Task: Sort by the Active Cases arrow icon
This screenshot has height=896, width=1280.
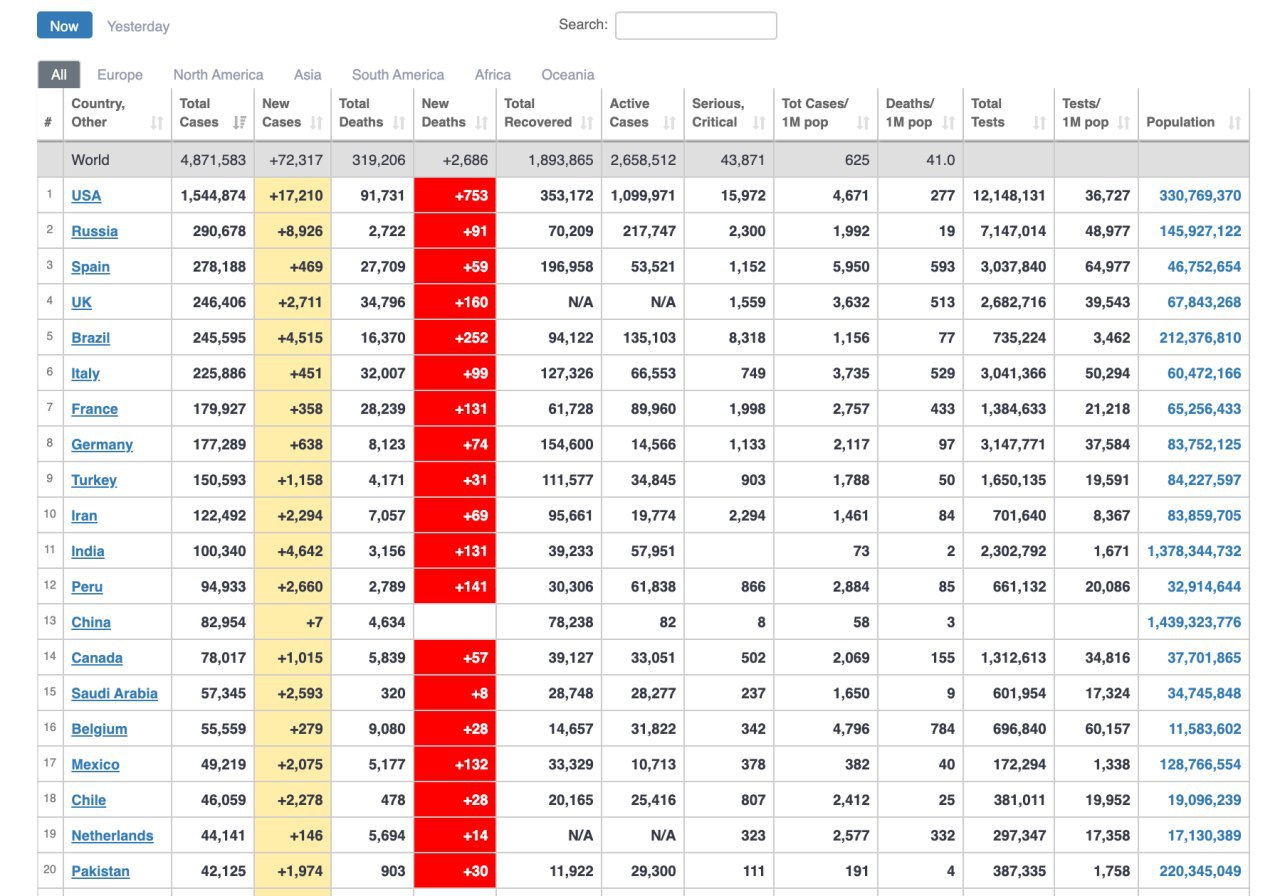Action: (x=669, y=123)
